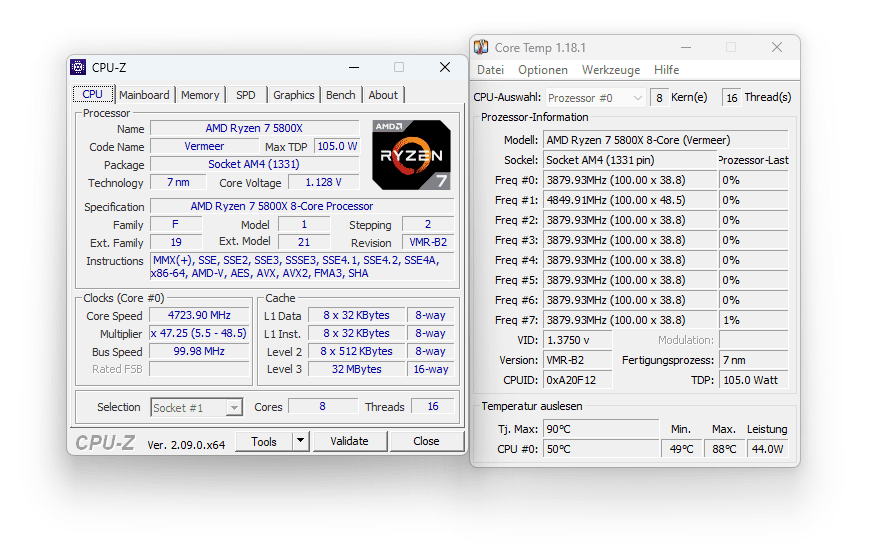872x548 pixels.
Task: Close the CPU-Z window with X
Action: (x=445, y=67)
